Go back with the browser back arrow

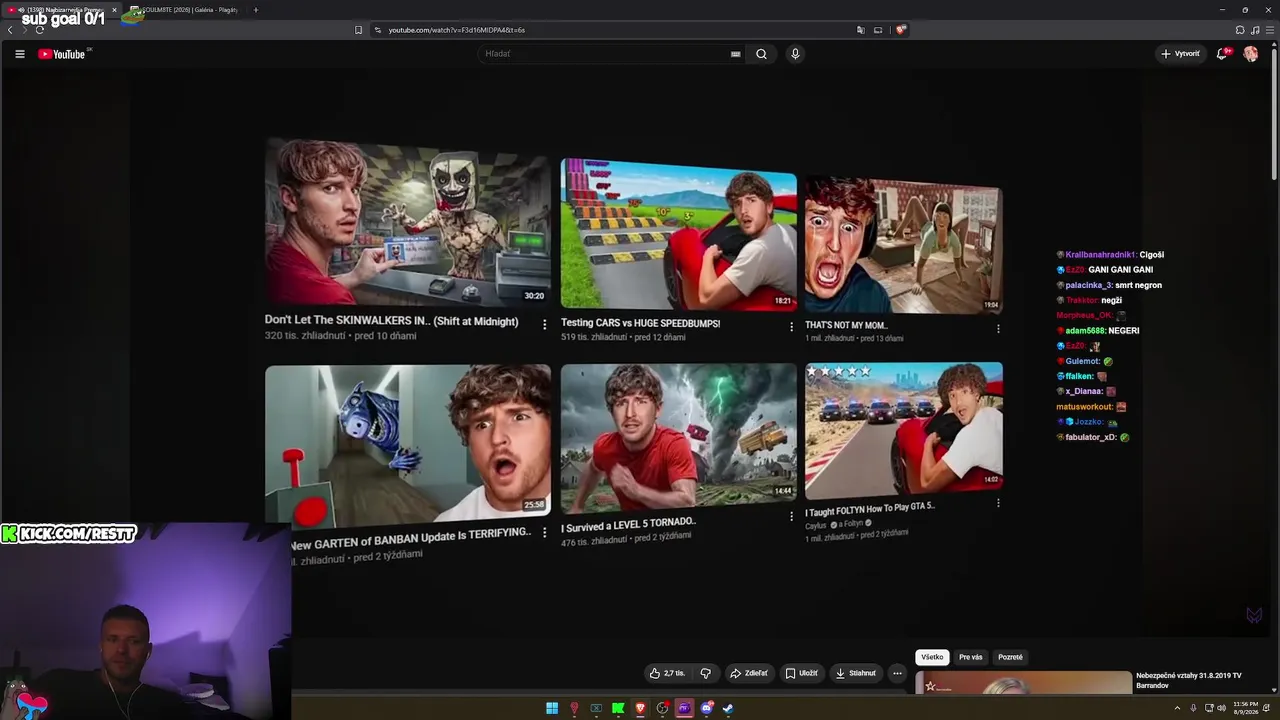coord(10,30)
